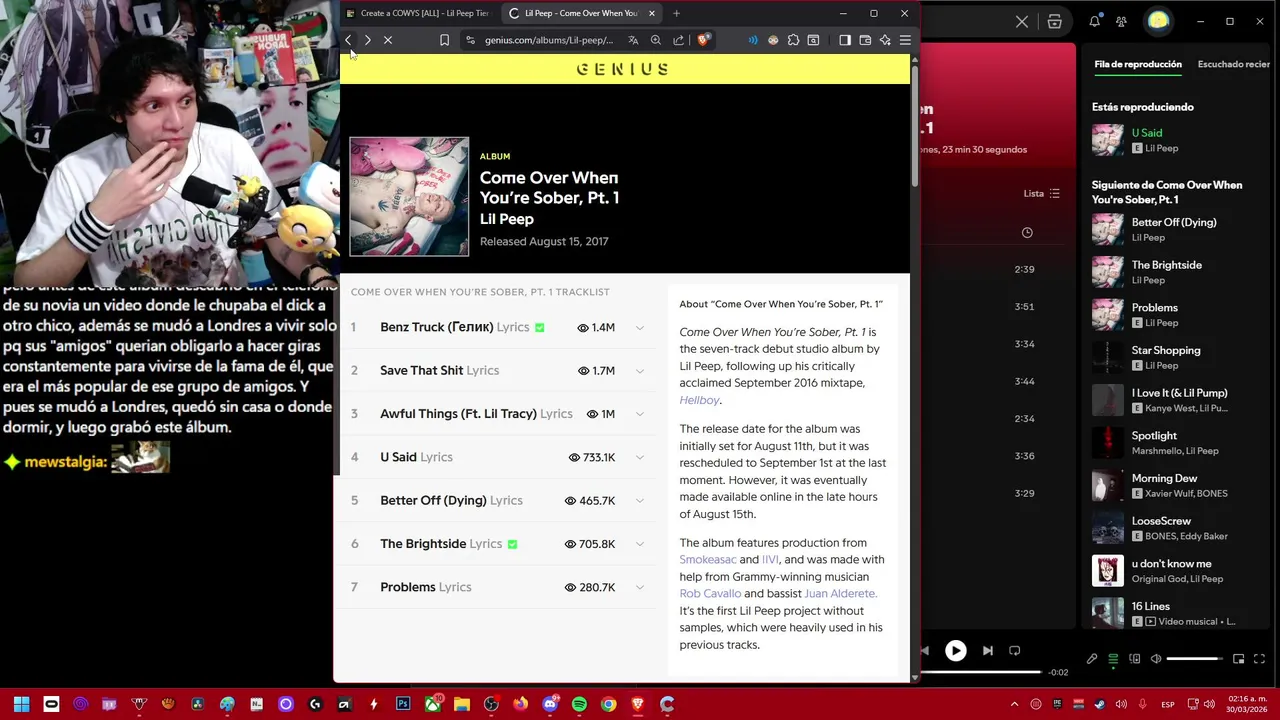Expand The Brightside track row
The image size is (1280, 720).
640,544
